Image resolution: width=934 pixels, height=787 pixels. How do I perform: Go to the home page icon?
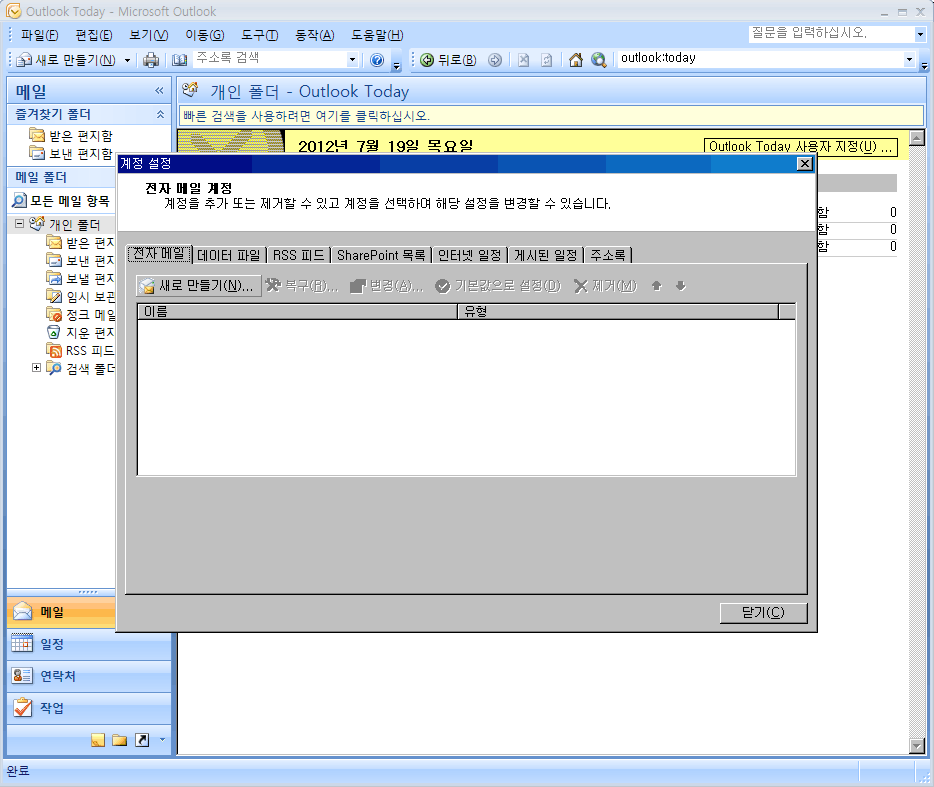575,60
